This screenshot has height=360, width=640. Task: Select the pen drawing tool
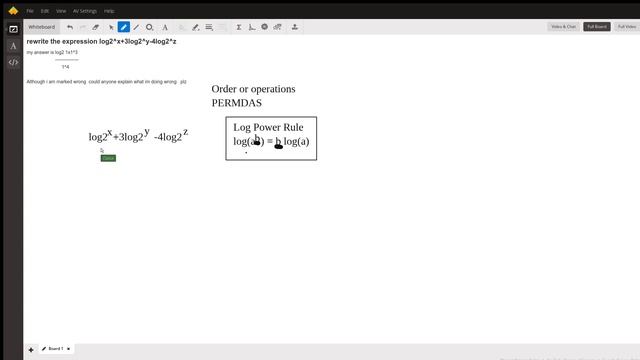pyautogui.click(x=124, y=27)
